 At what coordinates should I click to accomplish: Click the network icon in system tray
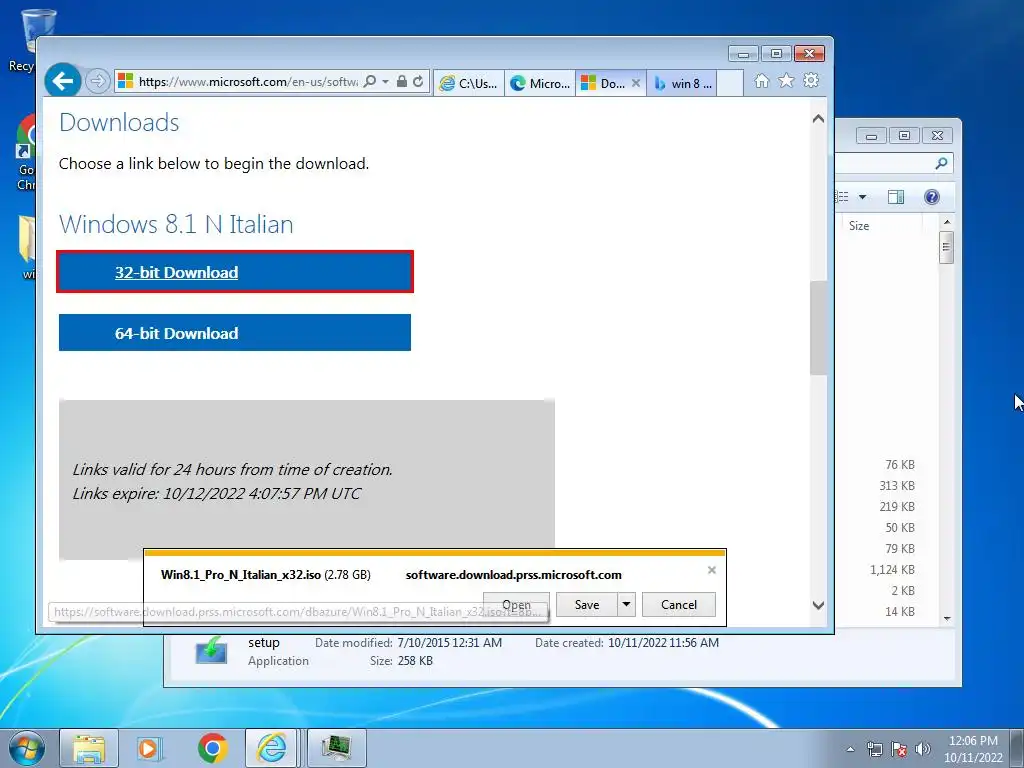point(874,749)
